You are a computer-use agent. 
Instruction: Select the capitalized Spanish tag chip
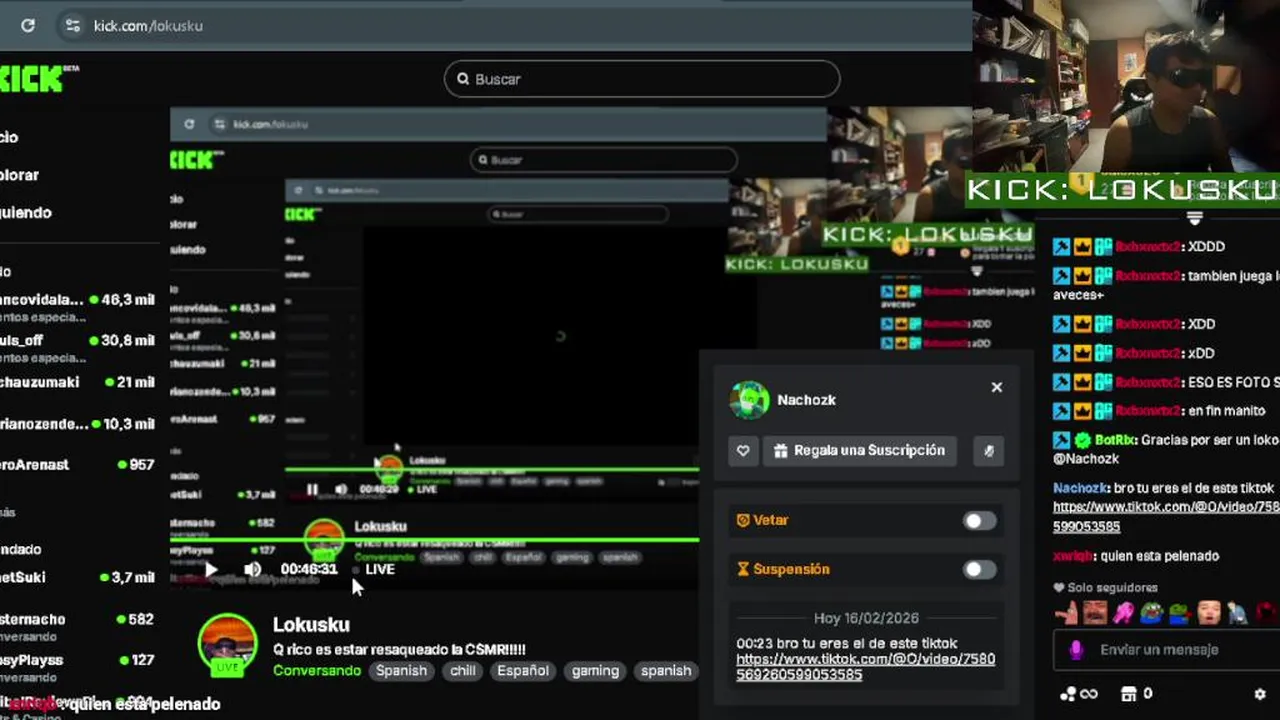pos(401,671)
